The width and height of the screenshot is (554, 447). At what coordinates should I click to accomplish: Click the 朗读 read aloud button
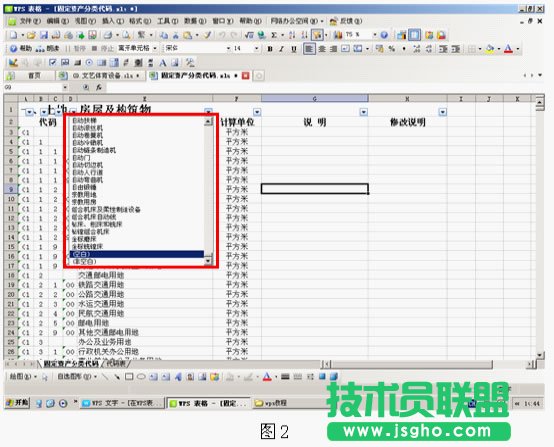click(x=47, y=48)
